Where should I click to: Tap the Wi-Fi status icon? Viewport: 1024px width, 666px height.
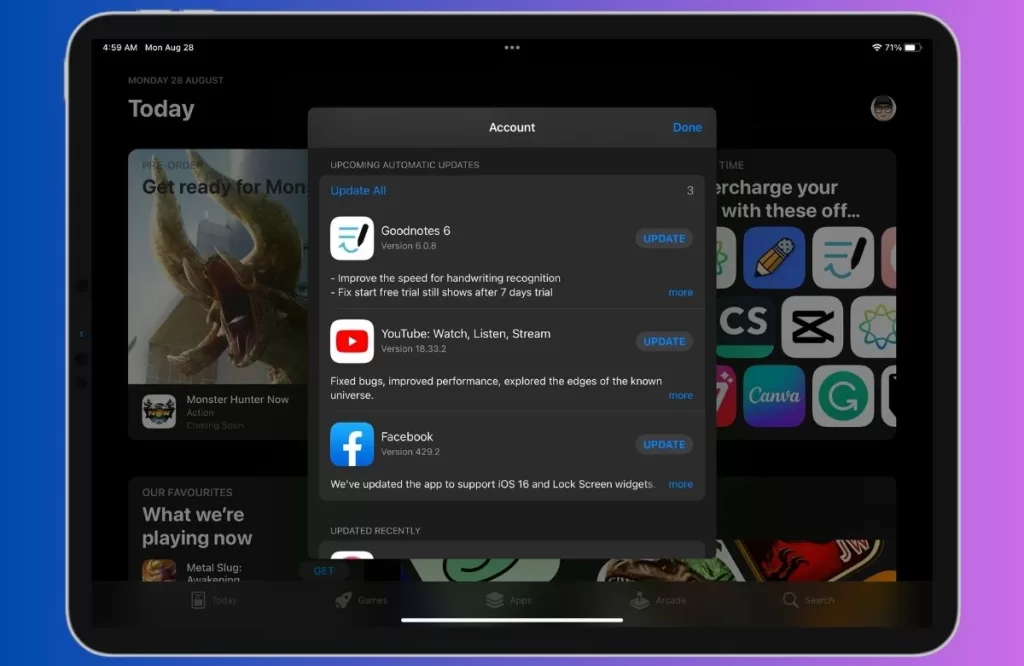pos(877,48)
